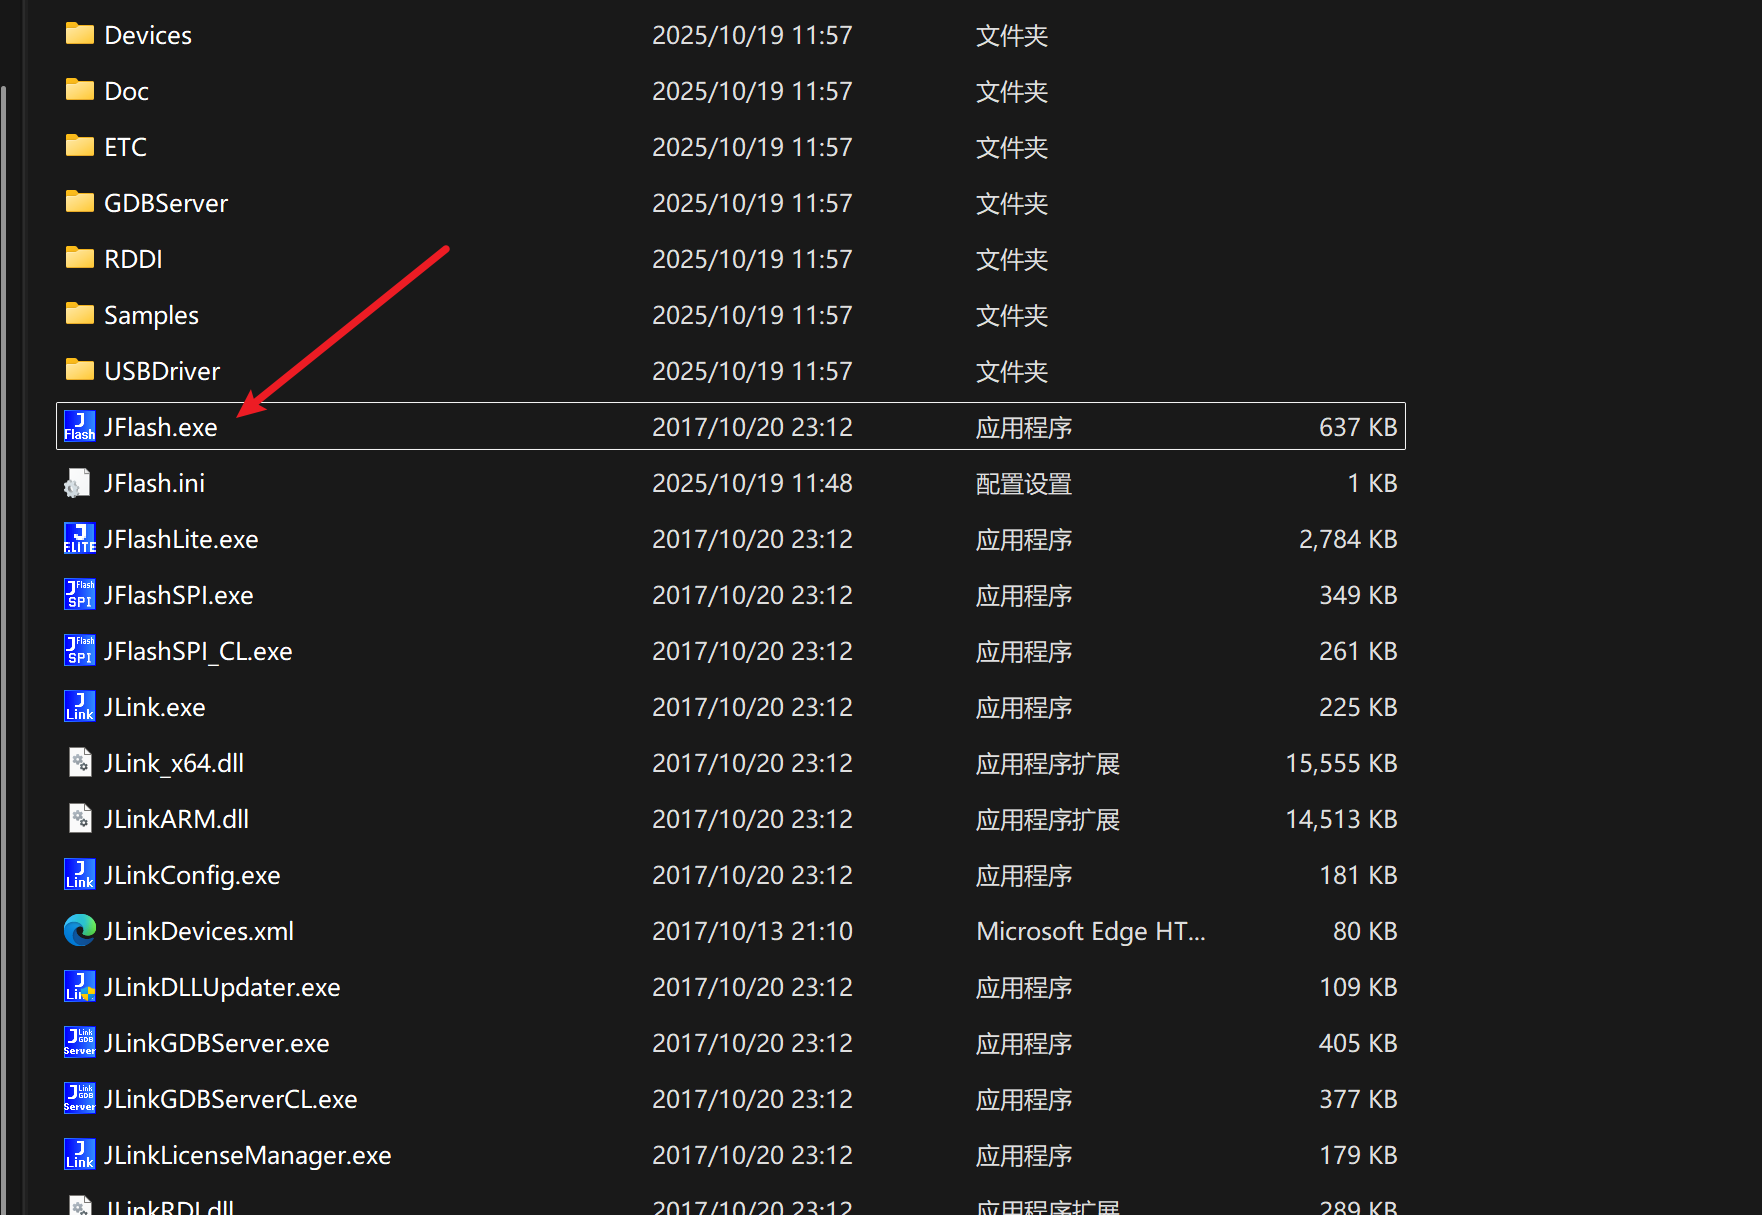This screenshot has height=1215, width=1762.
Task: Click the JFlash.ini settings file icon
Action: tap(78, 483)
